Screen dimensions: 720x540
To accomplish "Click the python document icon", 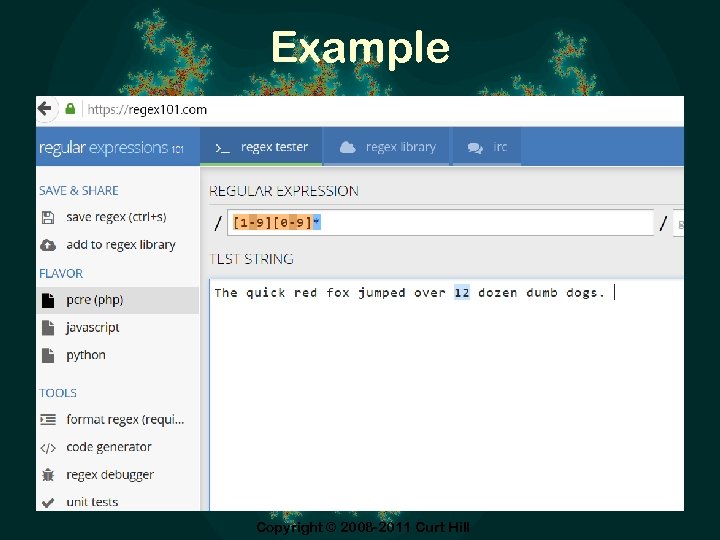I will tap(48, 355).
